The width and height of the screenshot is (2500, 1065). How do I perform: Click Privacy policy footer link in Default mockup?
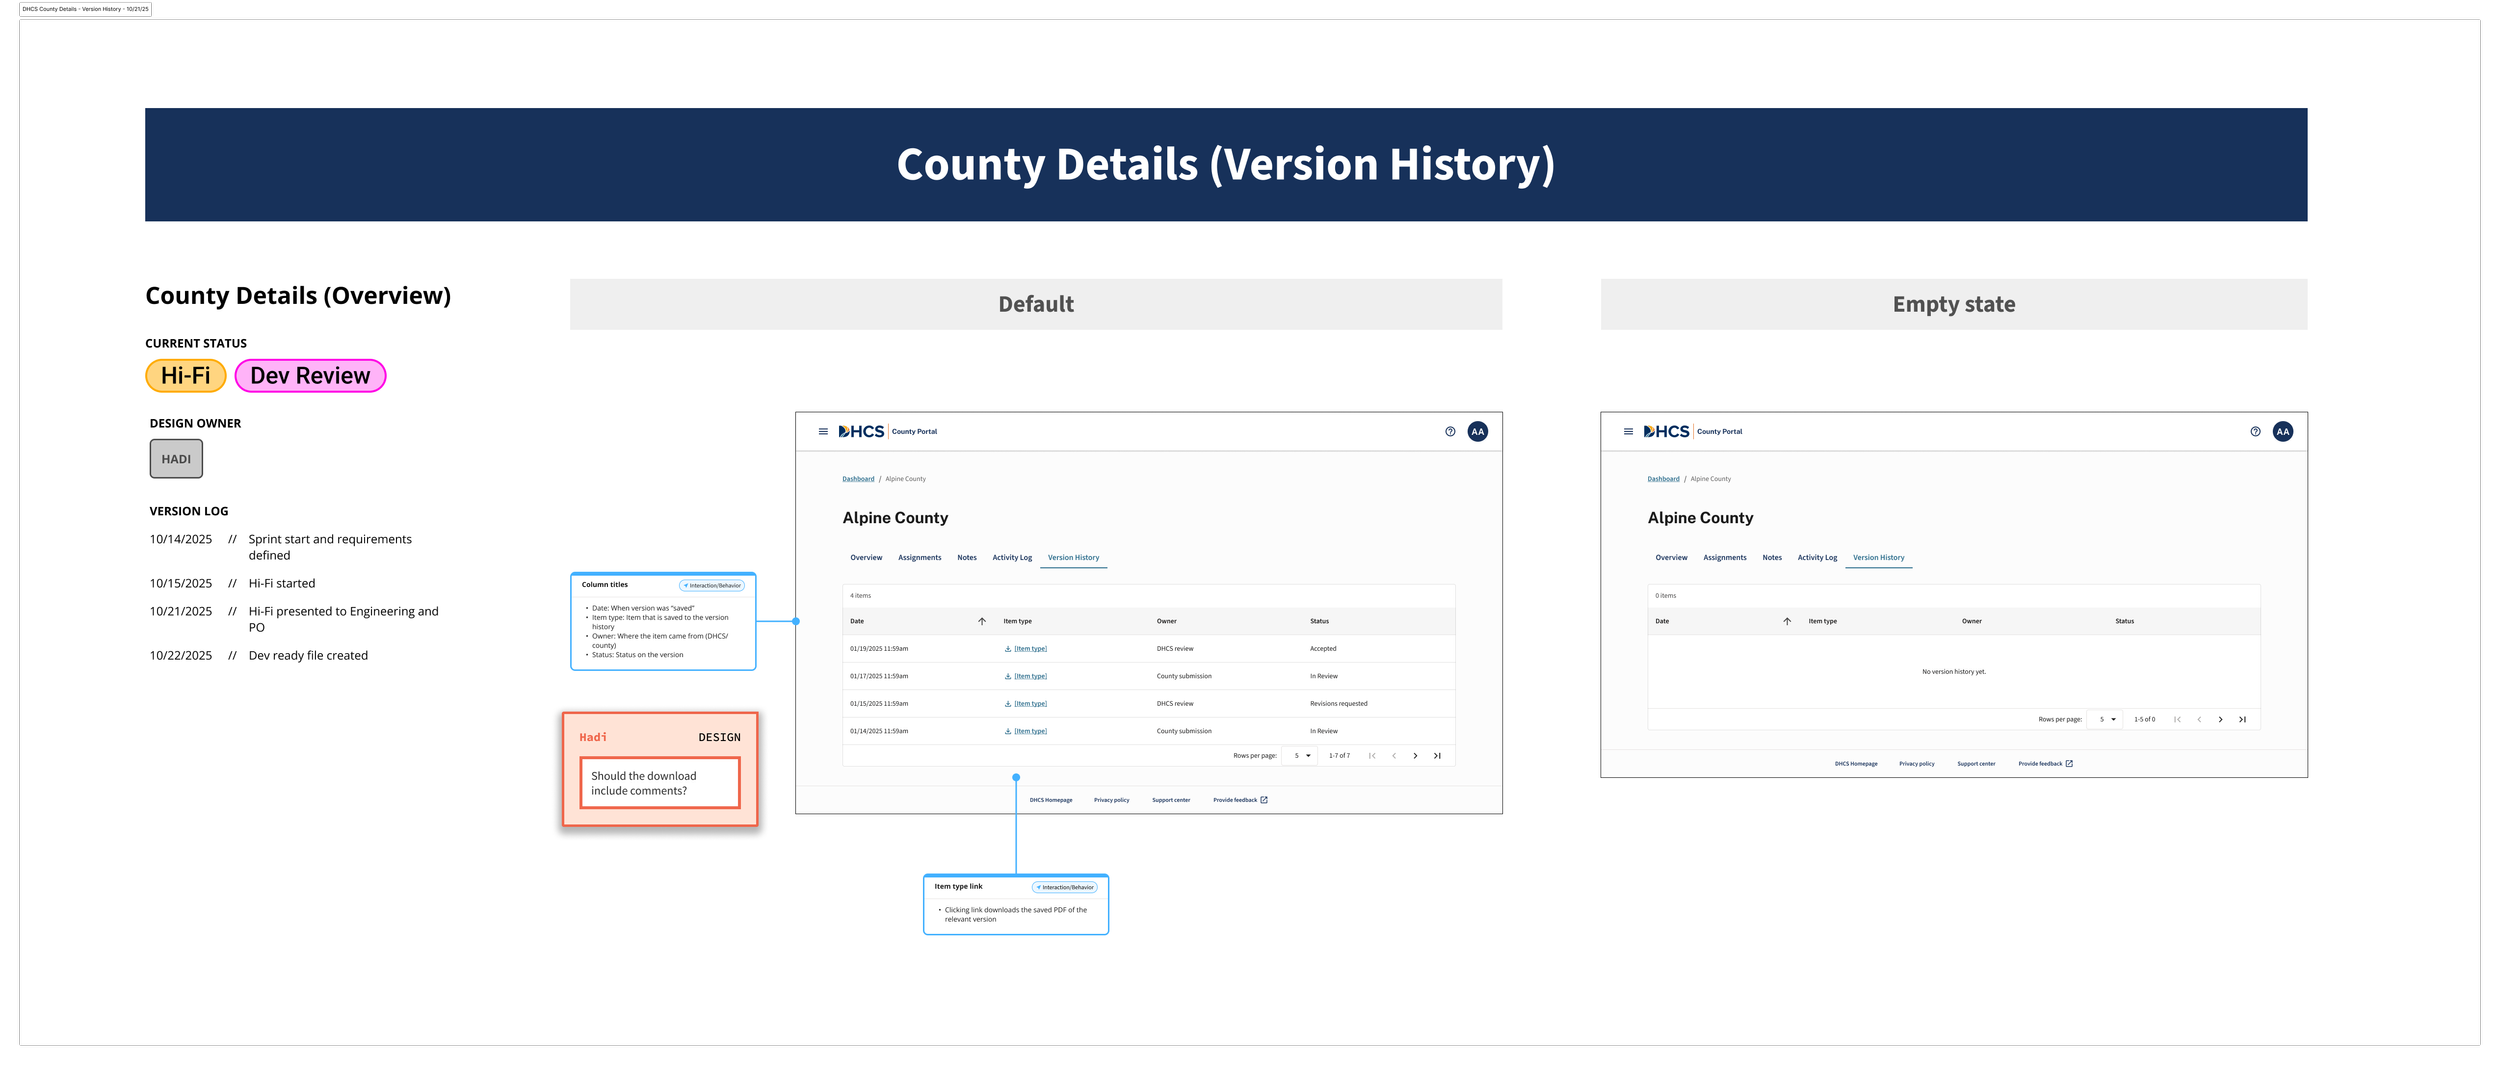pos(1111,800)
